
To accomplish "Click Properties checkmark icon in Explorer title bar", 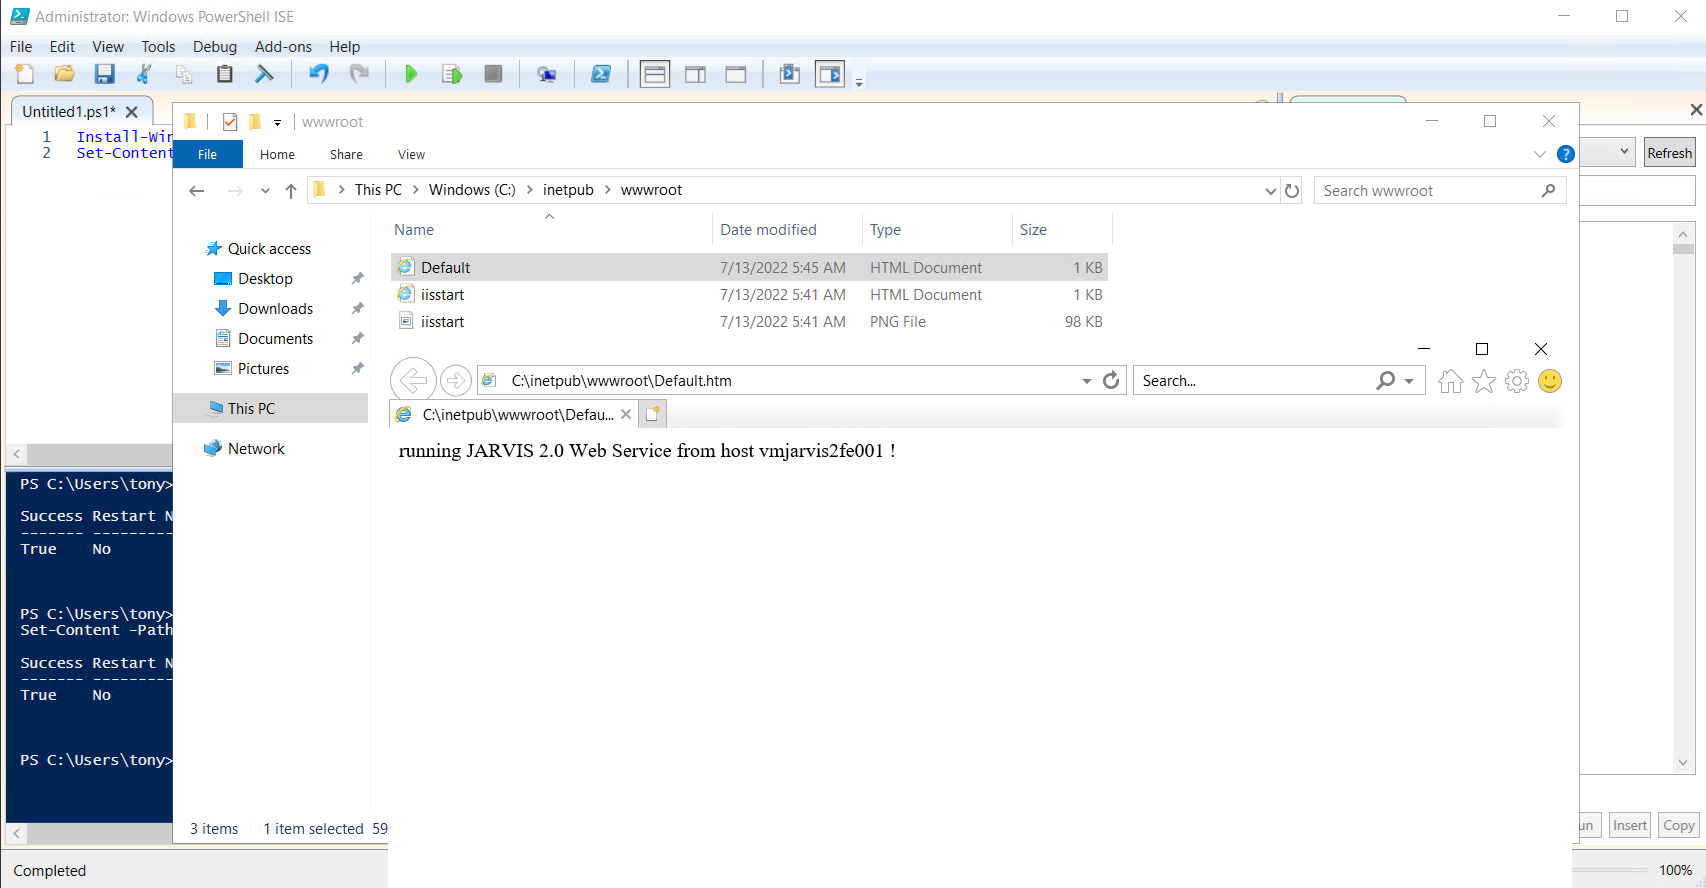I will (230, 122).
